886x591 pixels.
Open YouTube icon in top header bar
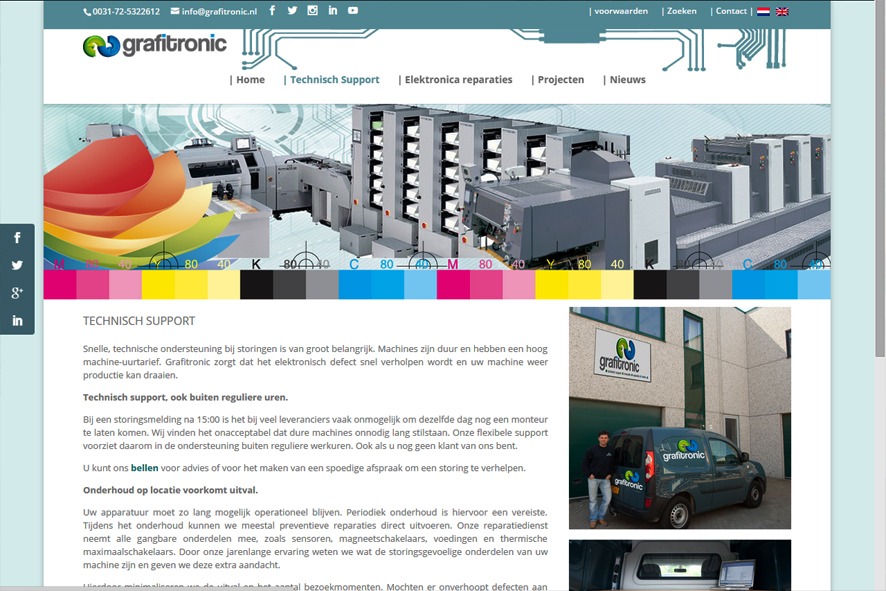click(353, 10)
